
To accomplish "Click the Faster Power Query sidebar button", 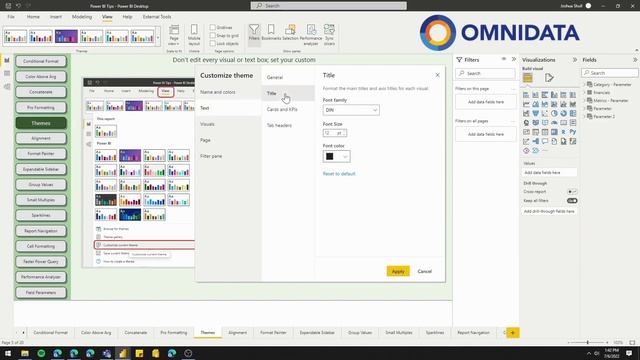I will point(41,261).
